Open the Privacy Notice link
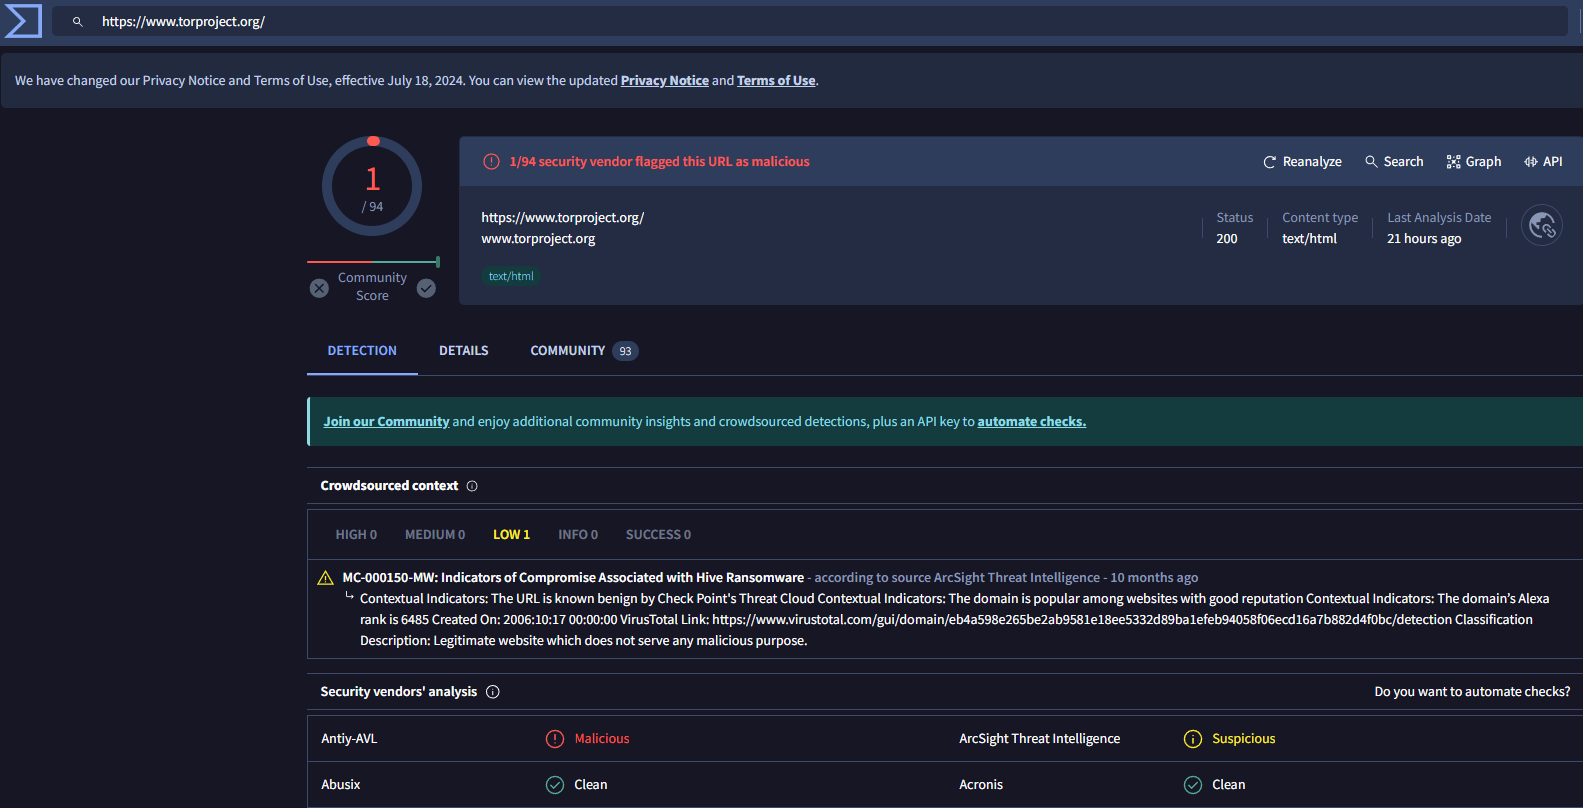This screenshot has height=808, width=1583. (x=665, y=81)
